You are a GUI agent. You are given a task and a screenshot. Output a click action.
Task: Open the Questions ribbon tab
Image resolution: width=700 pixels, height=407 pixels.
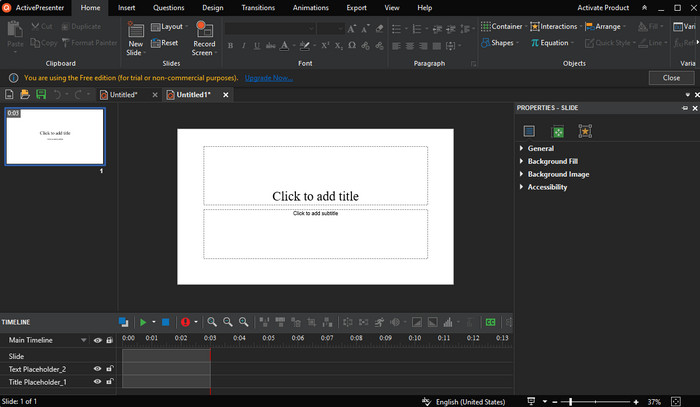coord(168,8)
